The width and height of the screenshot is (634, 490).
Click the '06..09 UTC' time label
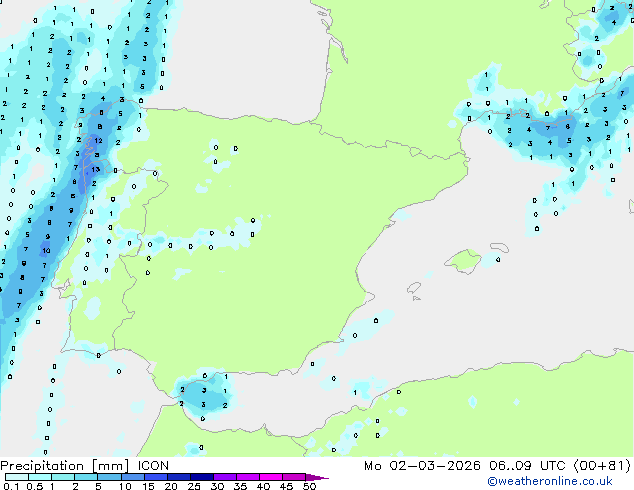[x=526, y=466]
